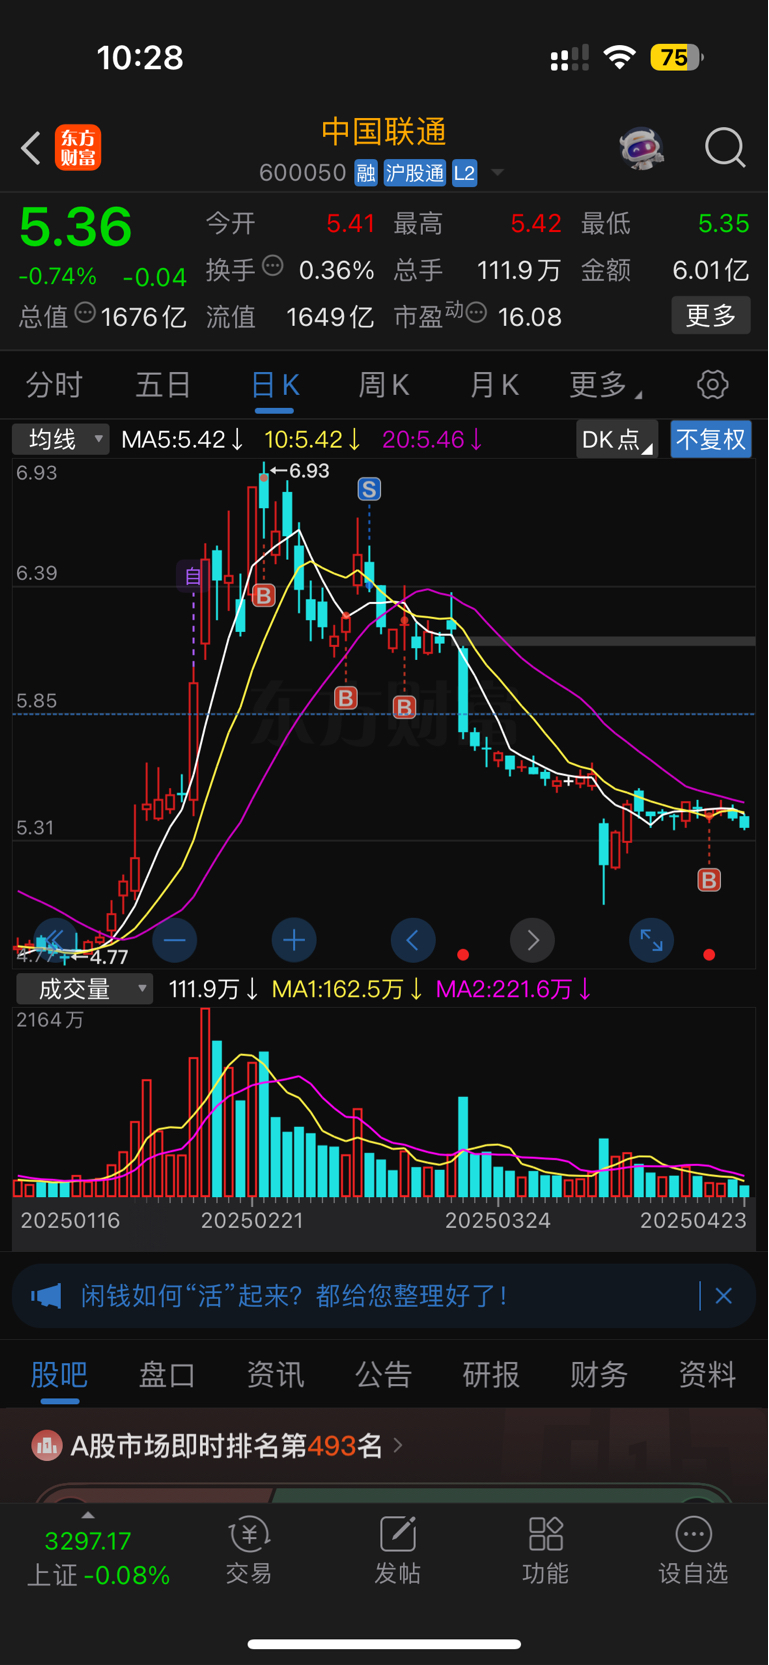The image size is (769, 1665).
Task: Open the 财务 tab
Action: [599, 1375]
